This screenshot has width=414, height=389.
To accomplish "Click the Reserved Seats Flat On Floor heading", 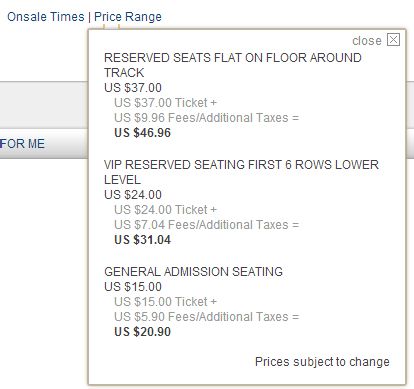I will (233, 65).
